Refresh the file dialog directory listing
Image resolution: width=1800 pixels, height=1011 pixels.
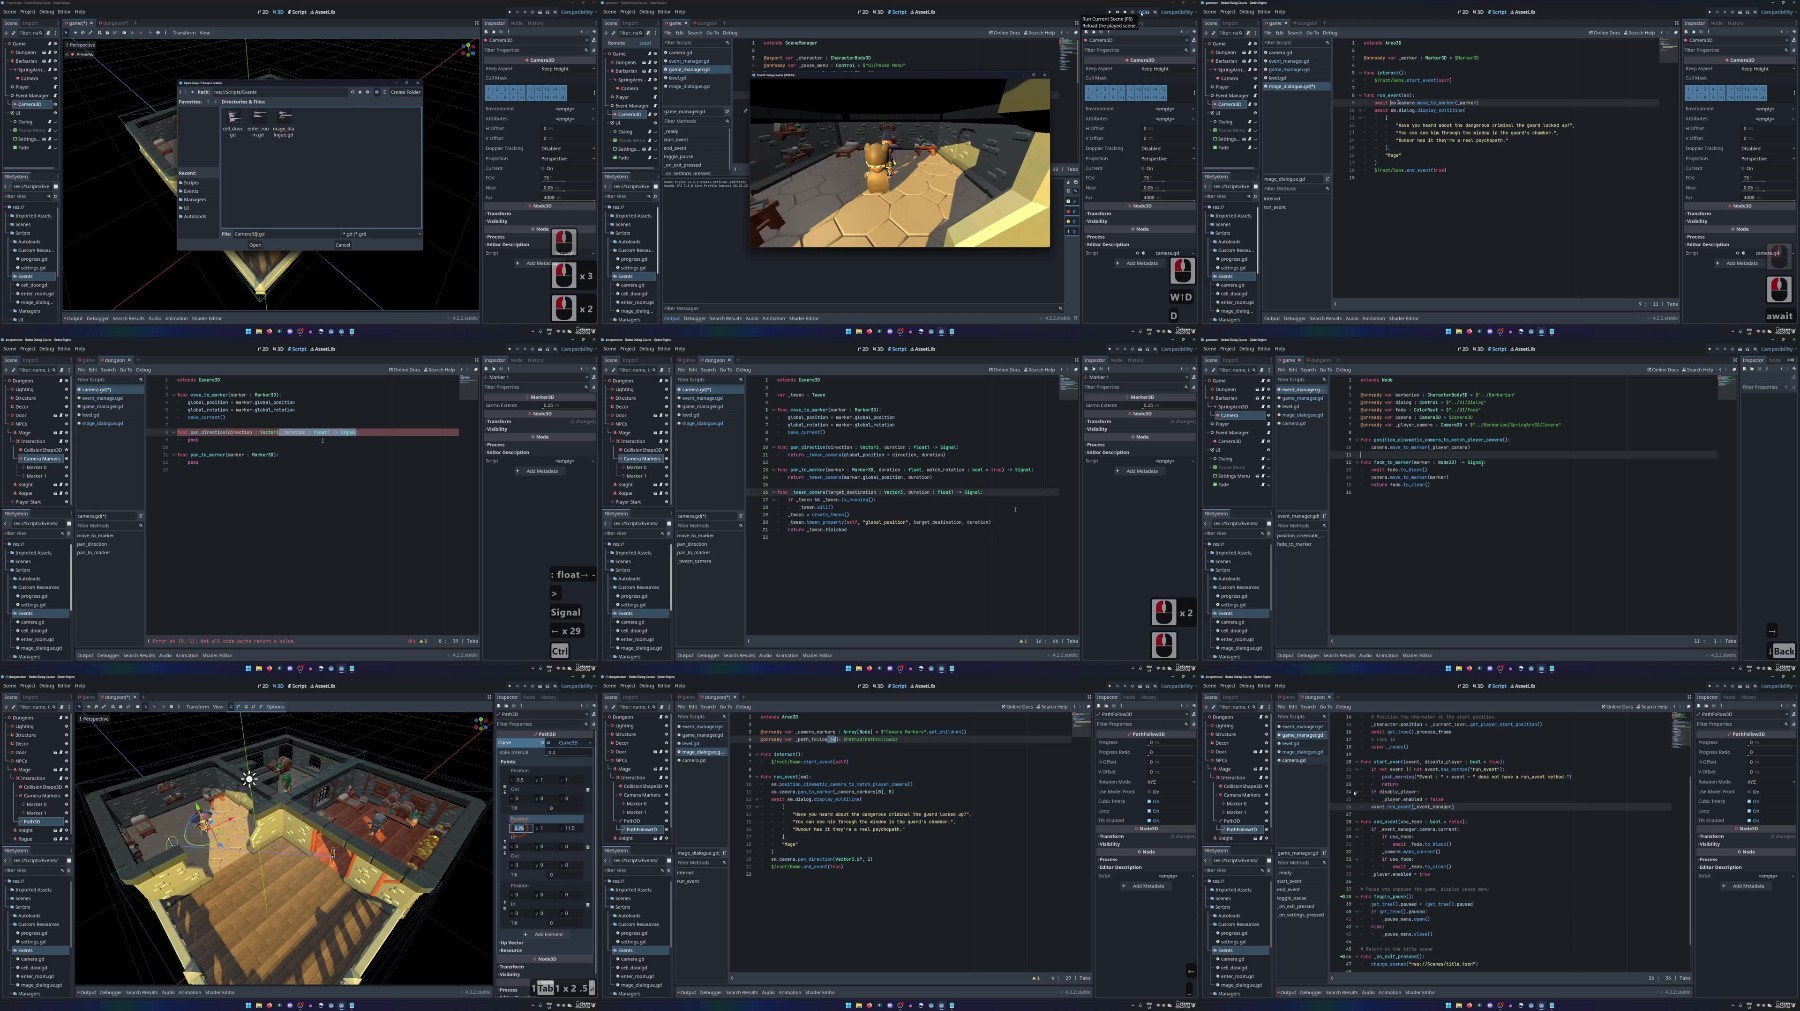(352, 92)
